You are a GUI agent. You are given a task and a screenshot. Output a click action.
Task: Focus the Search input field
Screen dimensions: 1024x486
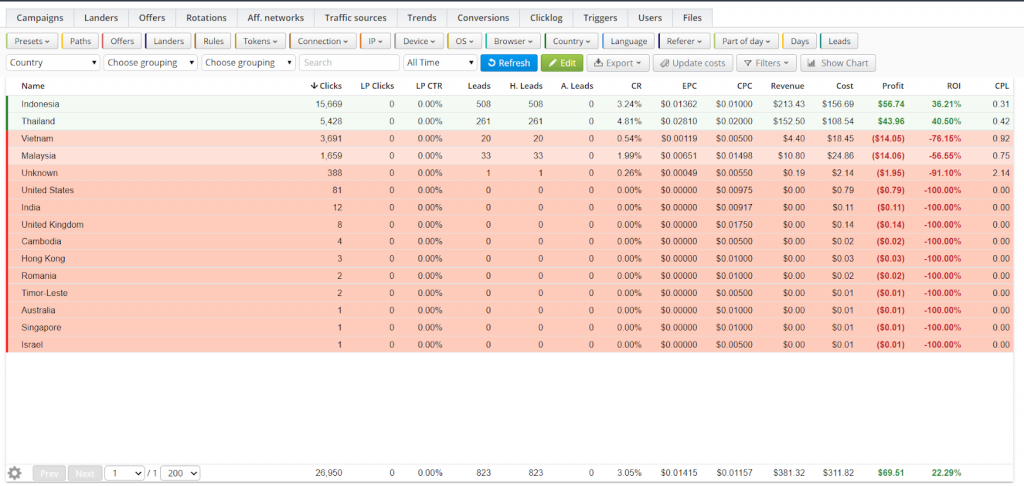tap(349, 63)
